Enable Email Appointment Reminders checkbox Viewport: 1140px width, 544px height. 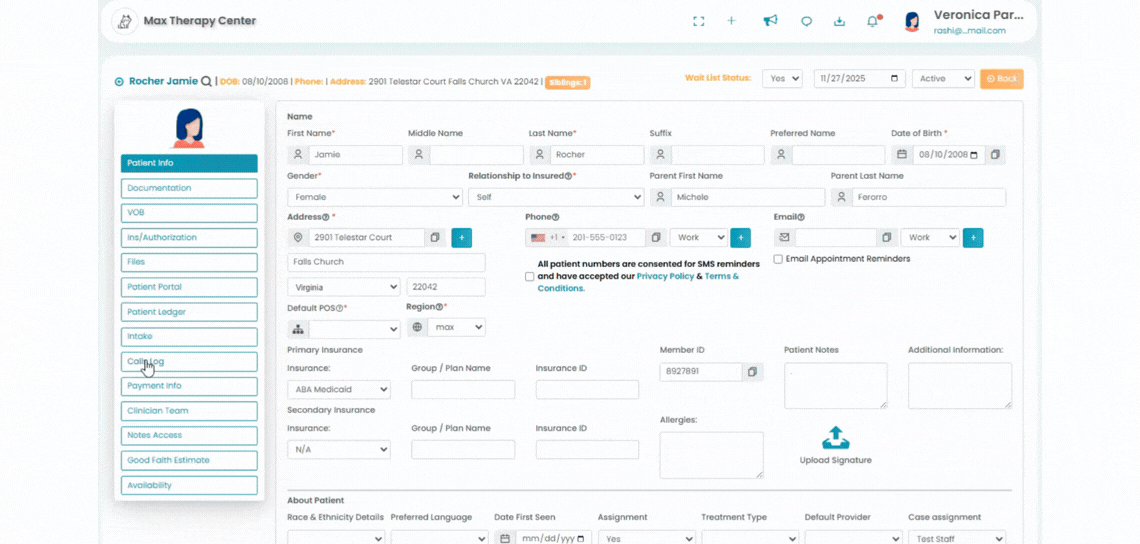778,259
